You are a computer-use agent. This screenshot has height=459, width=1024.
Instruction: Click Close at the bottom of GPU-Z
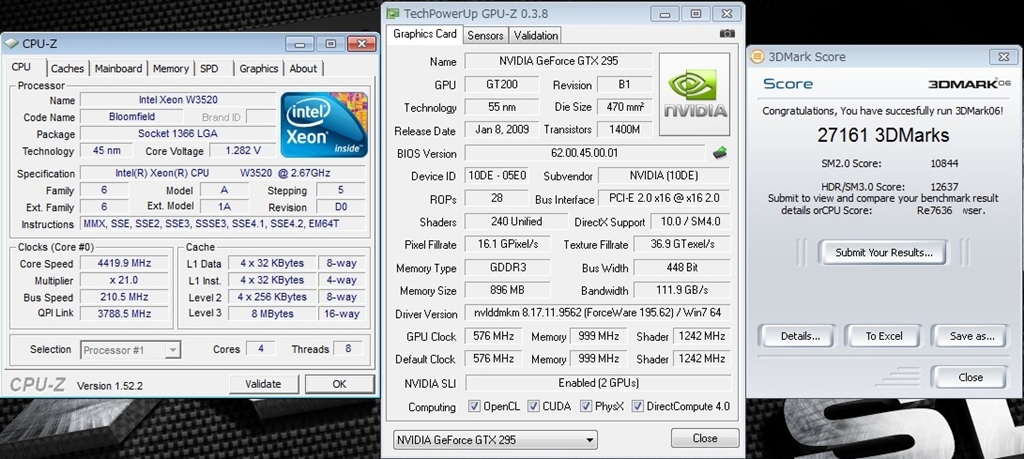pos(705,438)
